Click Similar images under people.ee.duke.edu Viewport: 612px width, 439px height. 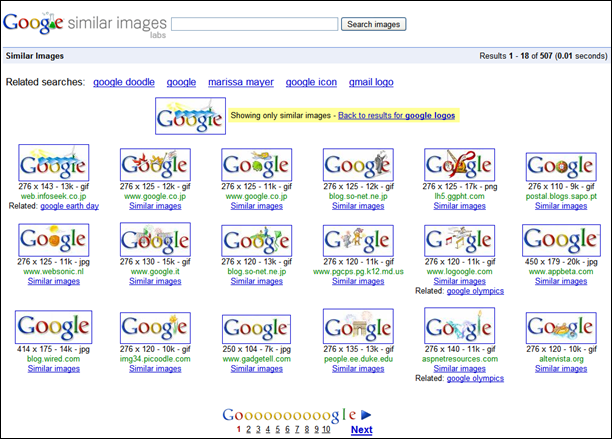coord(358,369)
